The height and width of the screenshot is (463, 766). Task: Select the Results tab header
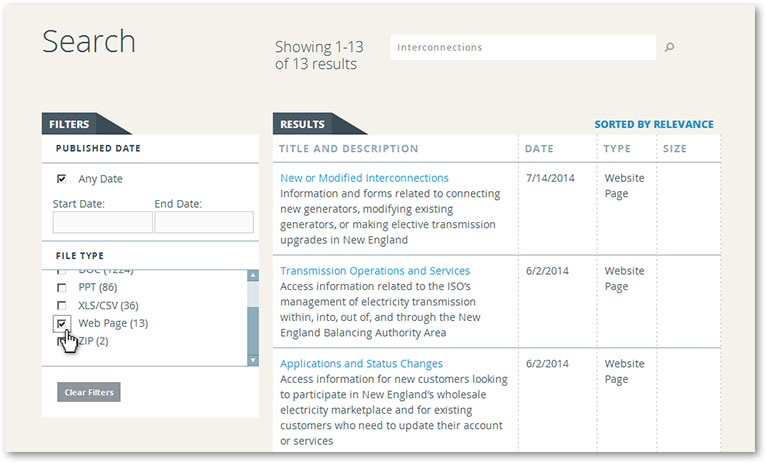click(302, 125)
